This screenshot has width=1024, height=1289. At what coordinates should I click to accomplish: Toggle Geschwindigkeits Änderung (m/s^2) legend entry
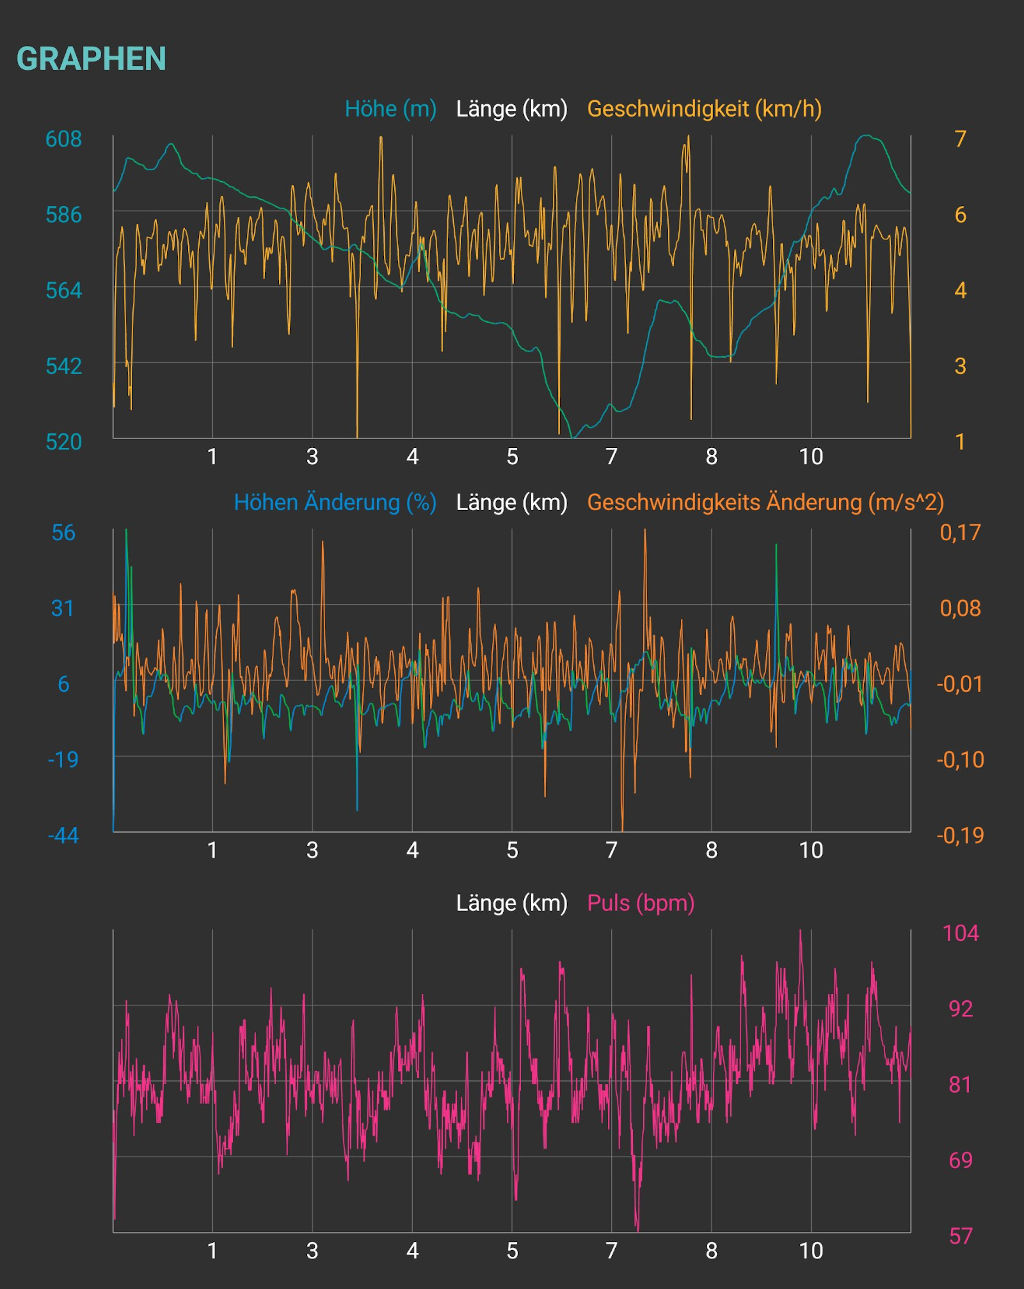coord(765,502)
